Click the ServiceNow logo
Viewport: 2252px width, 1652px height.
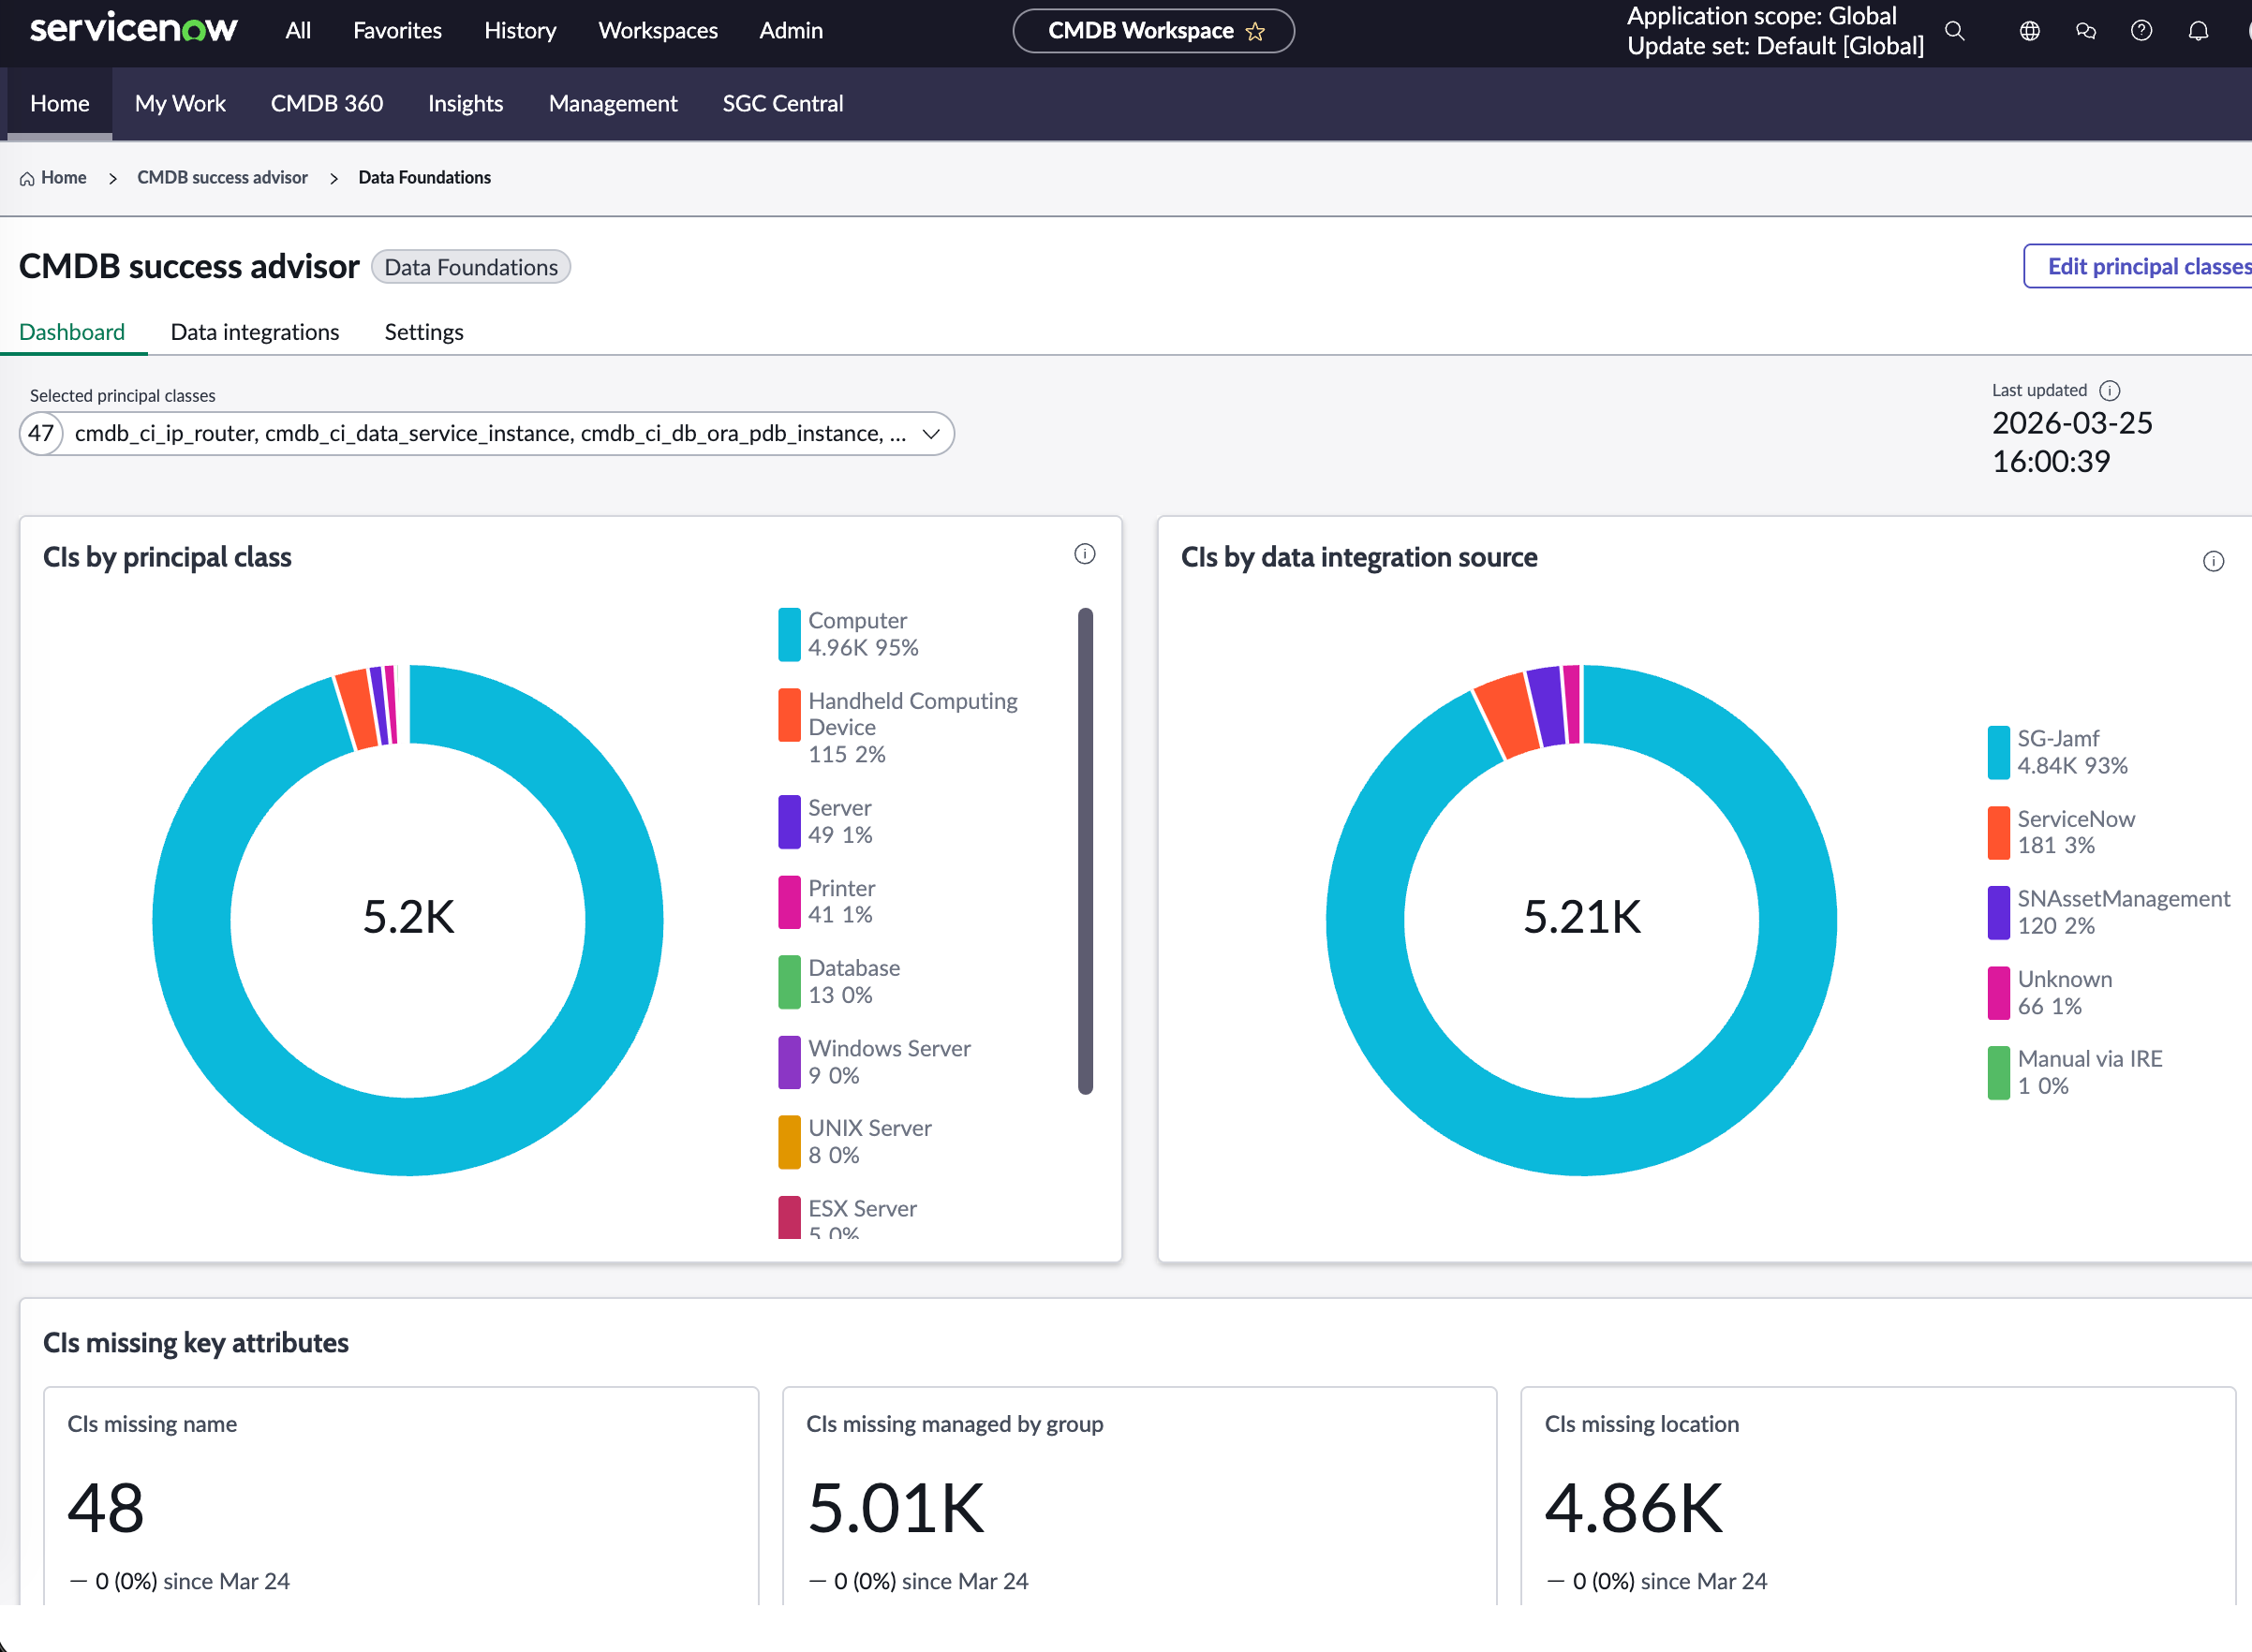133,28
